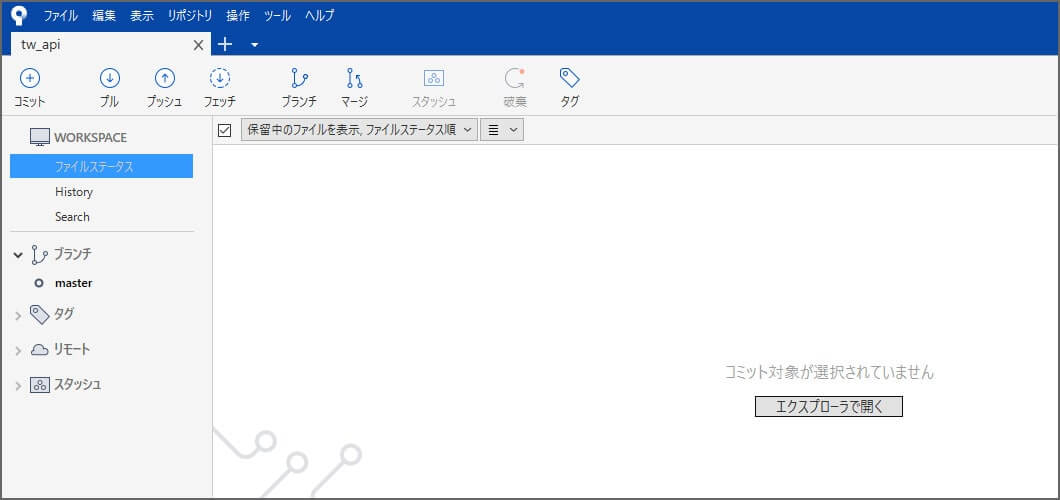Open the 保留中のファイルを表示 filter dropdown
The width and height of the screenshot is (1060, 500).
[359, 130]
